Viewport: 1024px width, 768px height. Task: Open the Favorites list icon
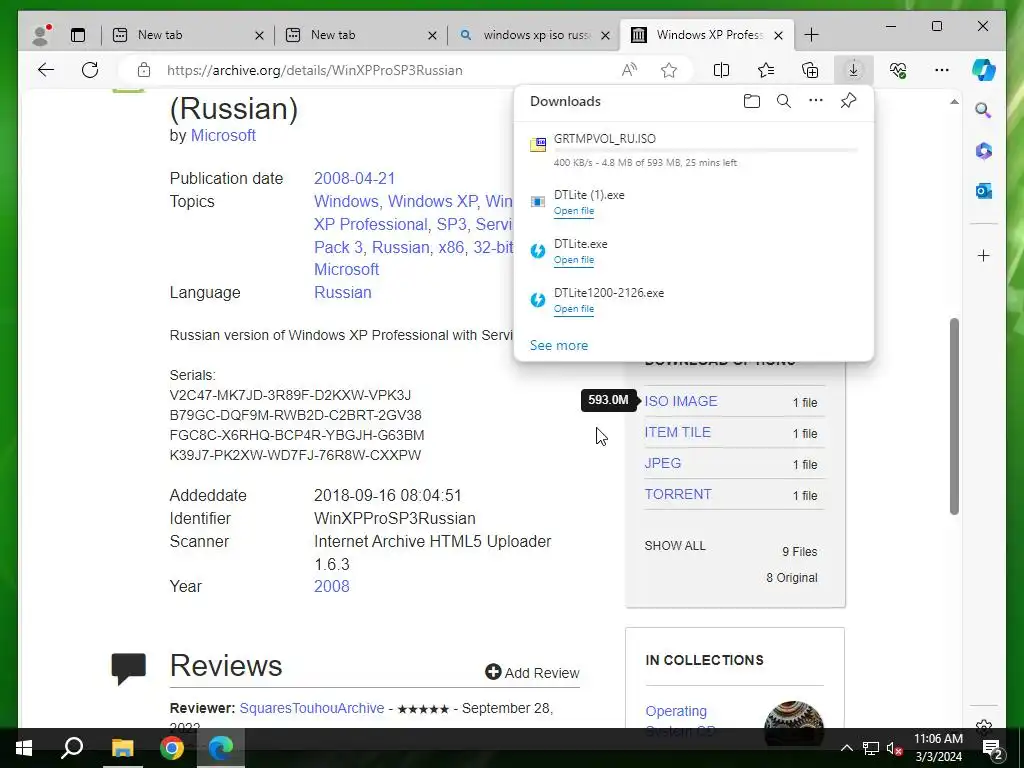[x=765, y=70]
